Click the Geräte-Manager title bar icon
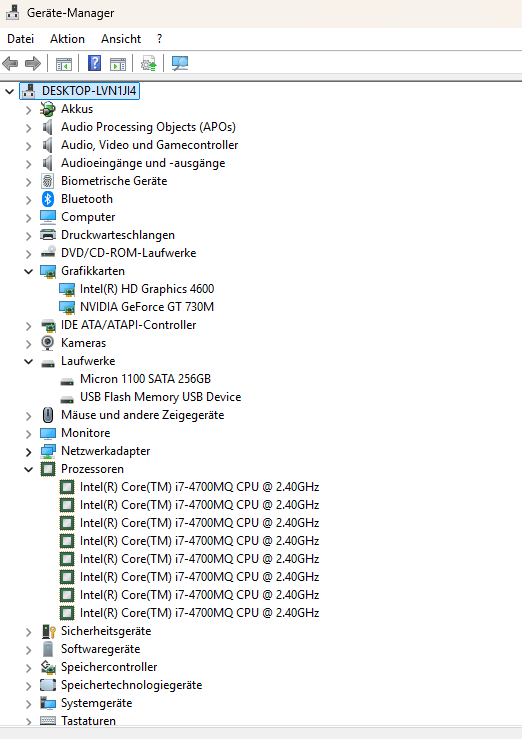The image size is (522, 739). (12, 13)
